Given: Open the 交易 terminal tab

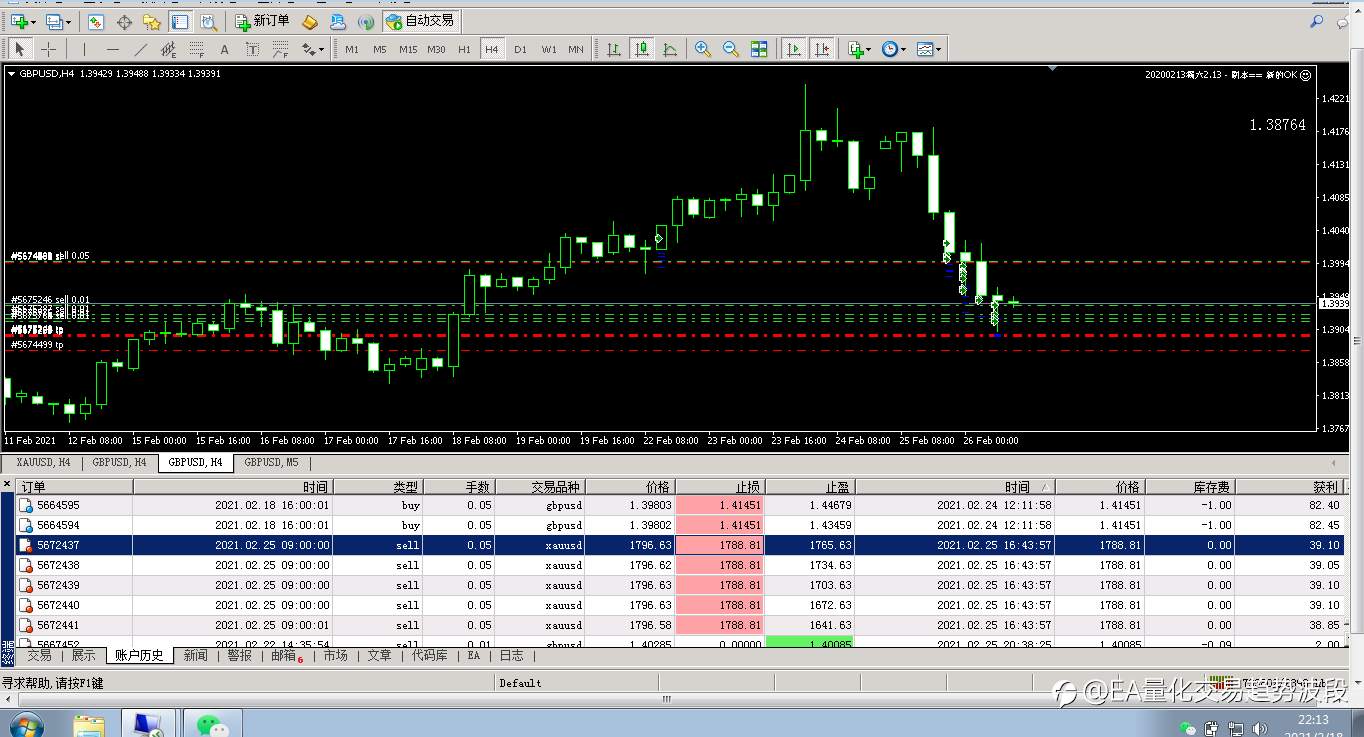Looking at the screenshot, I should pyautogui.click(x=39, y=656).
